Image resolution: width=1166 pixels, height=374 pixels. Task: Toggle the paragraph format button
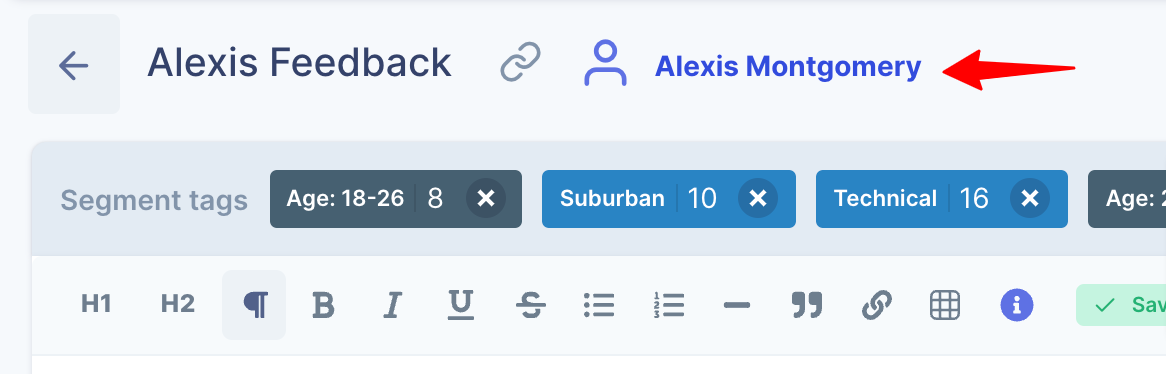[254, 305]
